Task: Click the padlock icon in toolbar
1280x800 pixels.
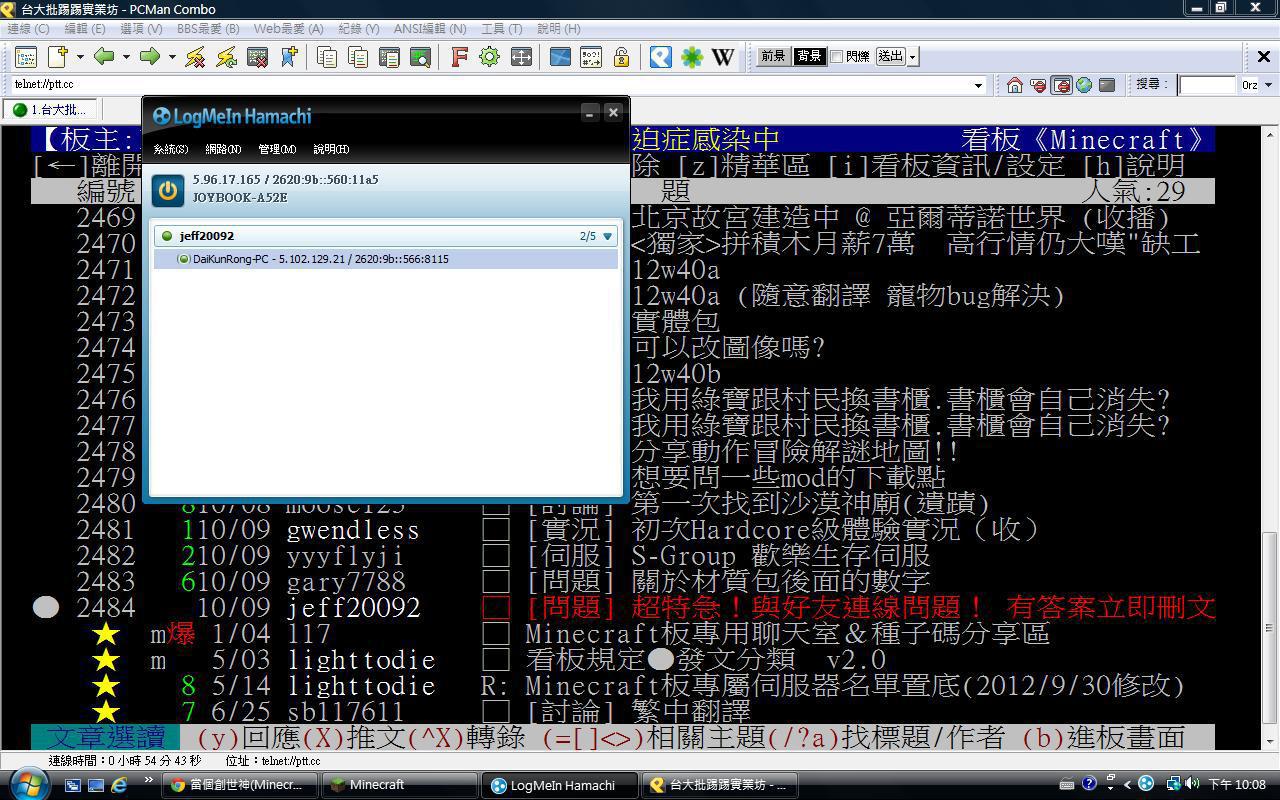Action: coord(621,57)
